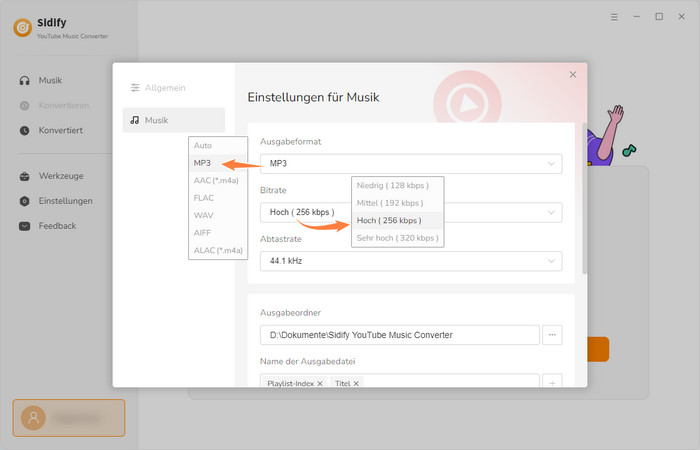
Task: Click the Ausgabeordner path field
Action: 400,335
